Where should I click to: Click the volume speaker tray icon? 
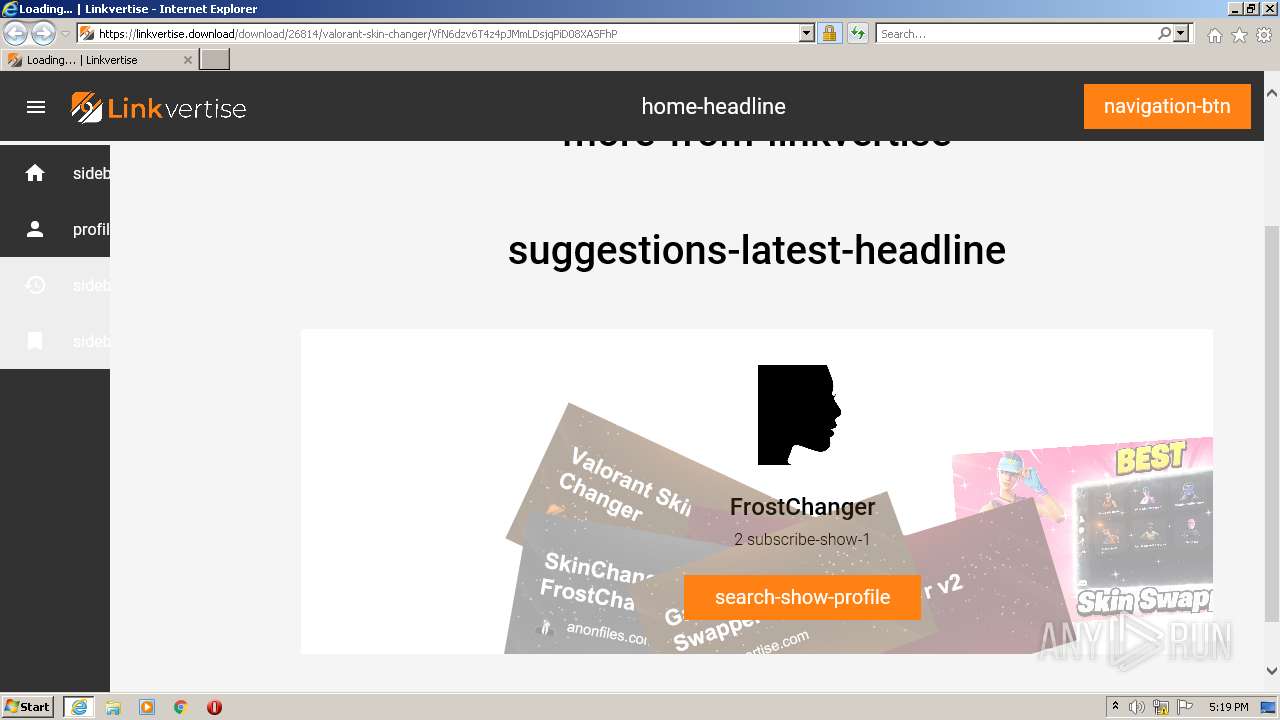pos(1137,707)
